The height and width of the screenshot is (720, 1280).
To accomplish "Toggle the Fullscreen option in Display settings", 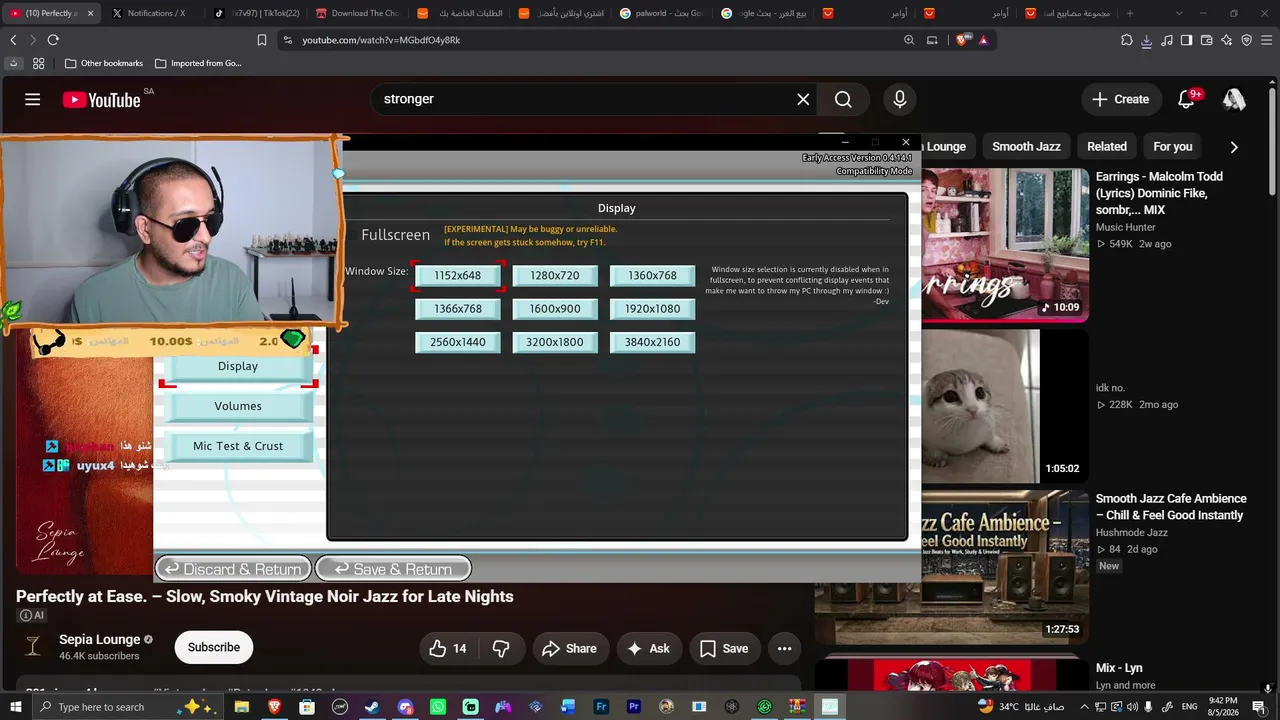I will pos(396,235).
